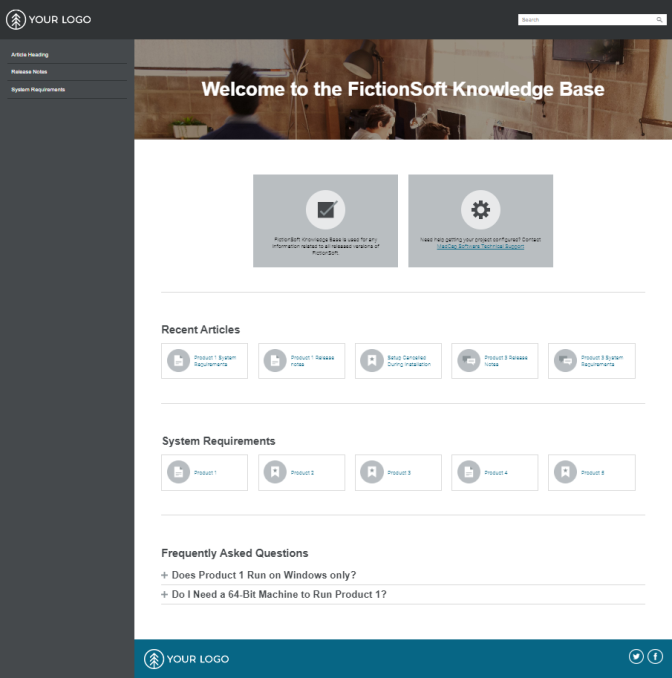Open Product 1 System Requirements article
Viewport: 672px width, 678px height.
tap(215, 361)
